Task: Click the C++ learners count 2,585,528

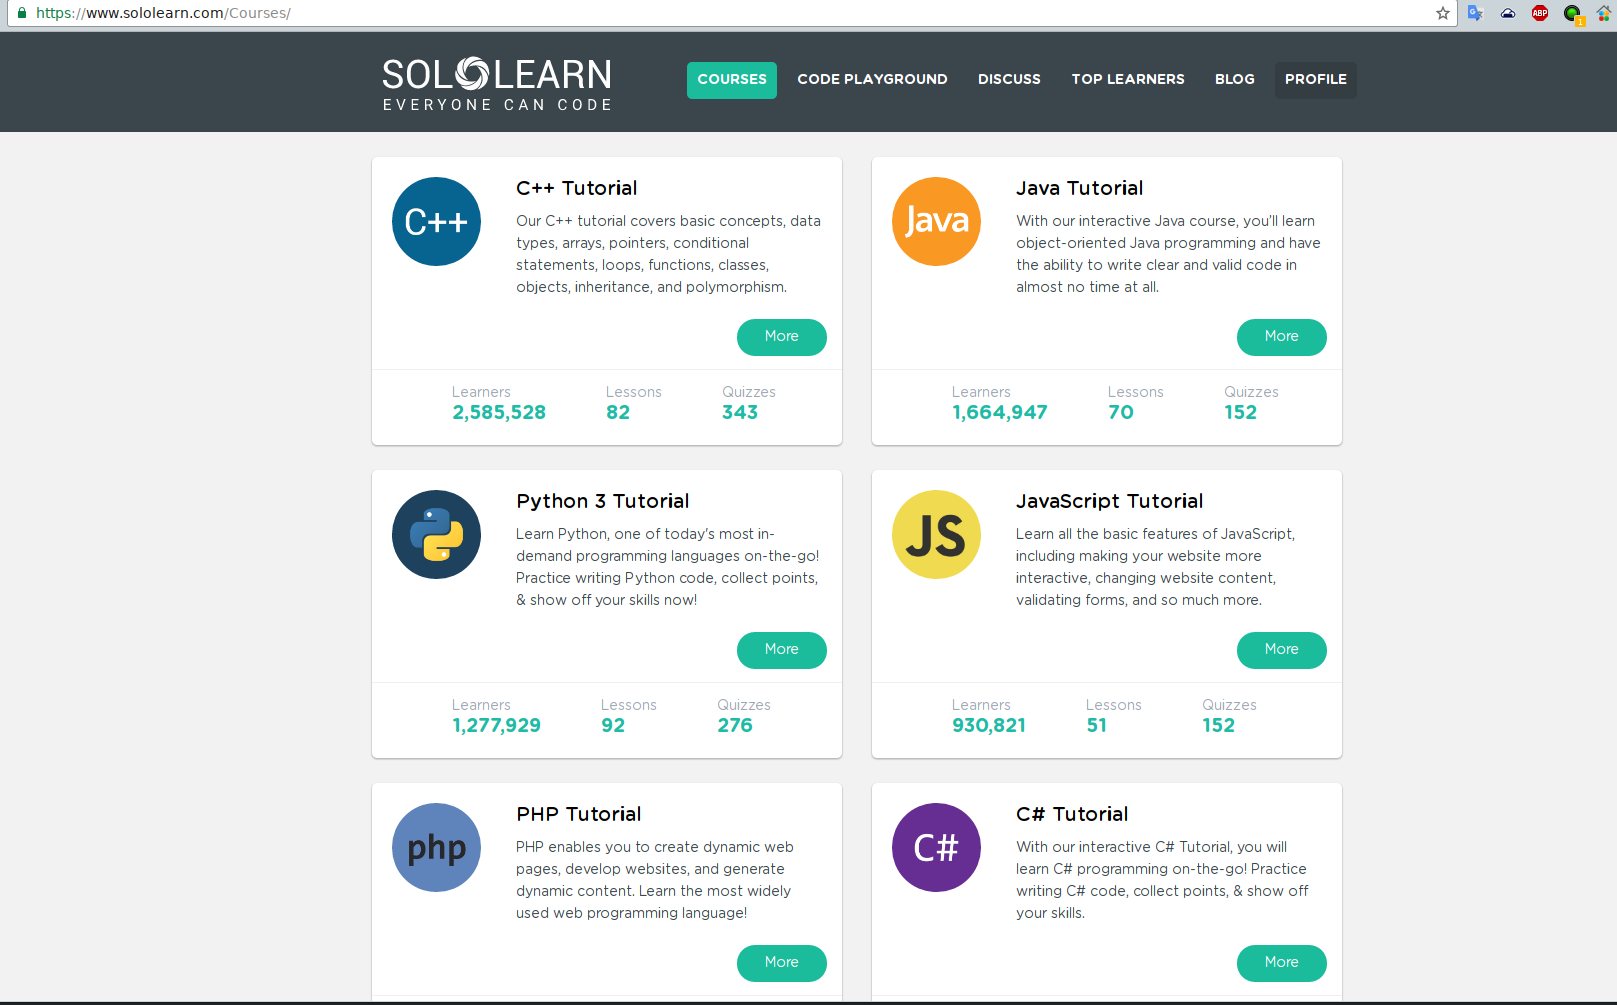Action: [499, 412]
